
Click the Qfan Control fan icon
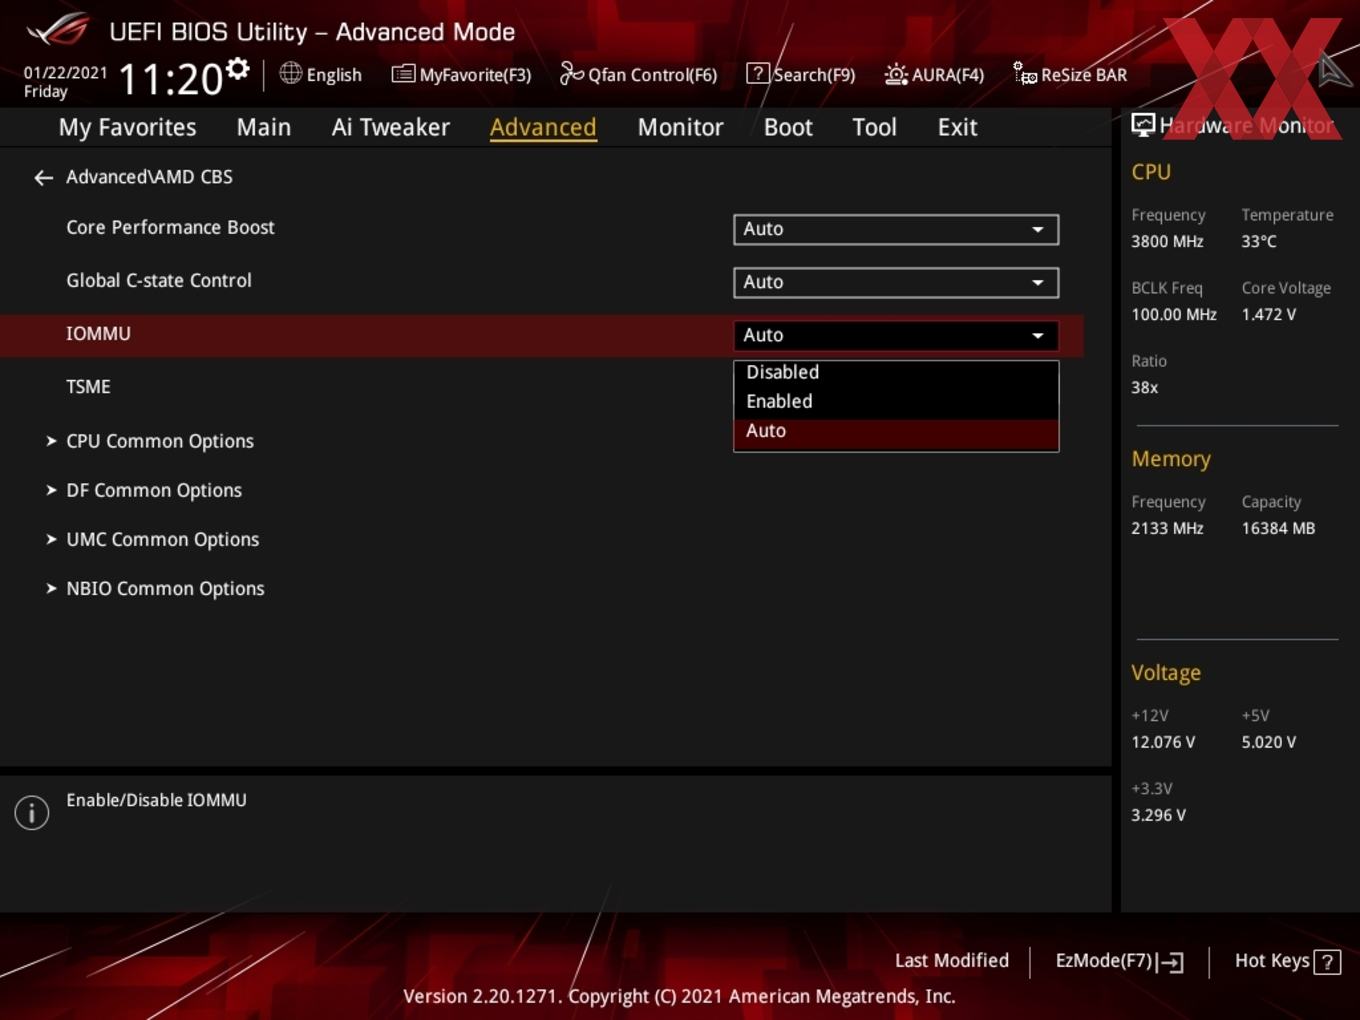571,73
